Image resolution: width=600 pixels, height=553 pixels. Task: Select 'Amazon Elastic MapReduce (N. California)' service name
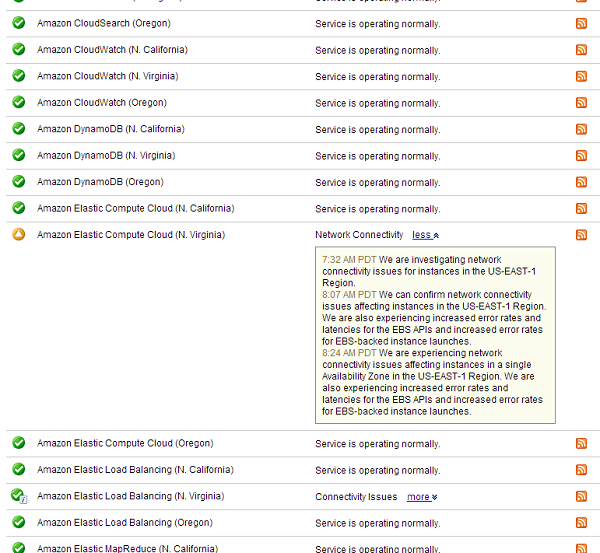tap(127, 548)
